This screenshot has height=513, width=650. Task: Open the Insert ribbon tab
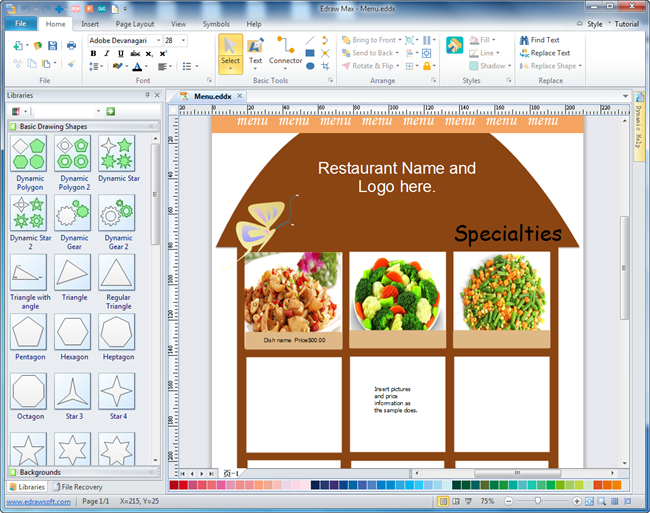(x=90, y=23)
